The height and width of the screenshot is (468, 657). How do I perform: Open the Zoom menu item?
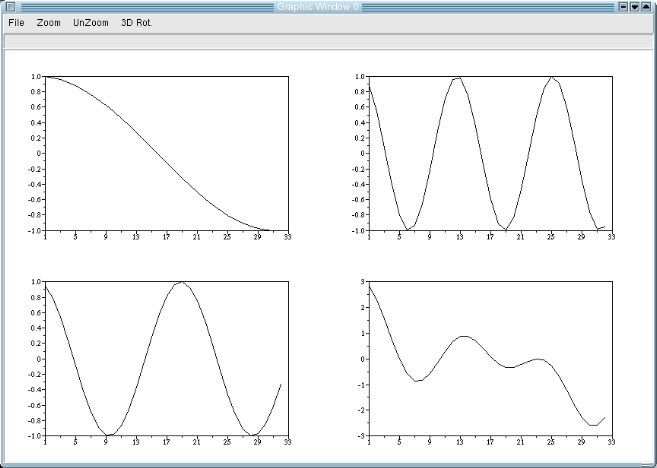pos(48,22)
